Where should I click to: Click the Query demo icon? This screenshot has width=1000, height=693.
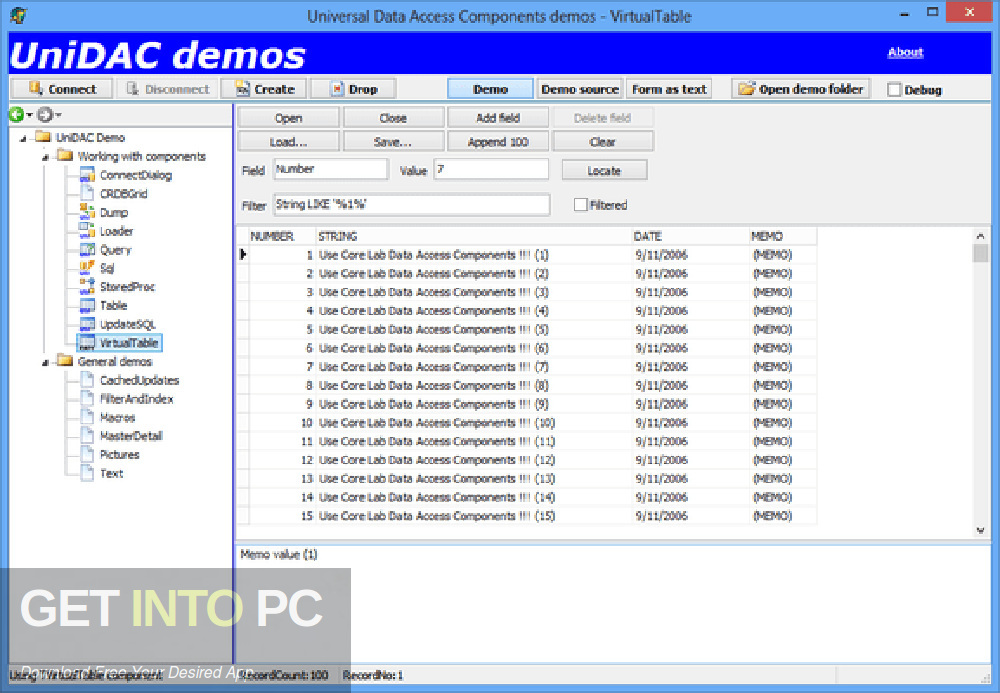click(x=87, y=249)
